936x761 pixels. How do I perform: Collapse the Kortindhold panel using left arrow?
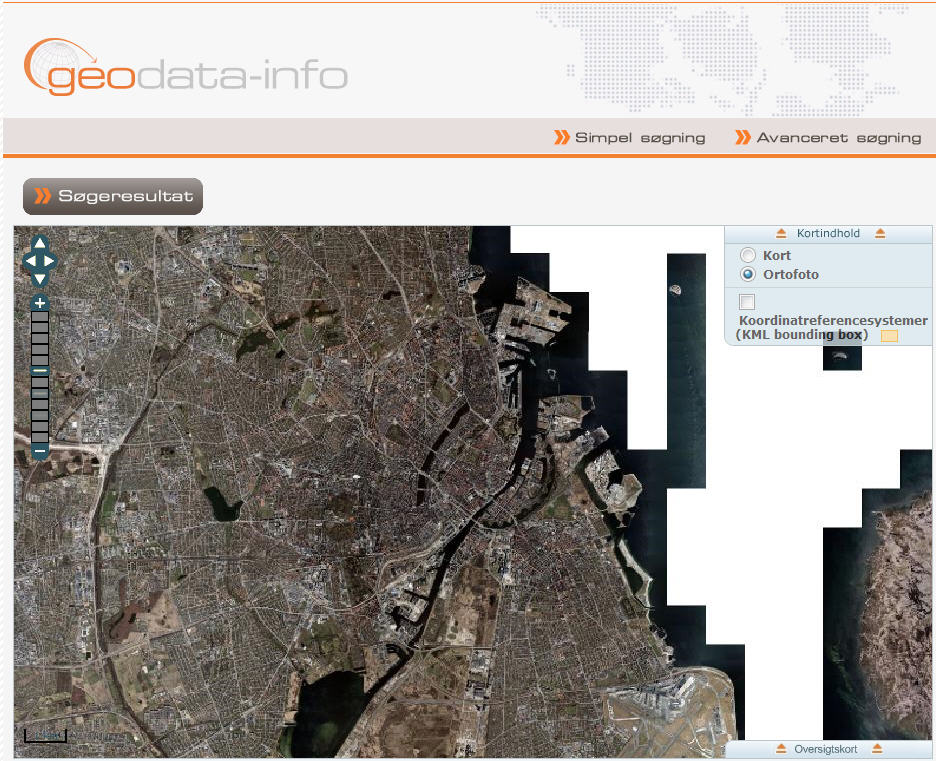pyautogui.click(x=781, y=234)
